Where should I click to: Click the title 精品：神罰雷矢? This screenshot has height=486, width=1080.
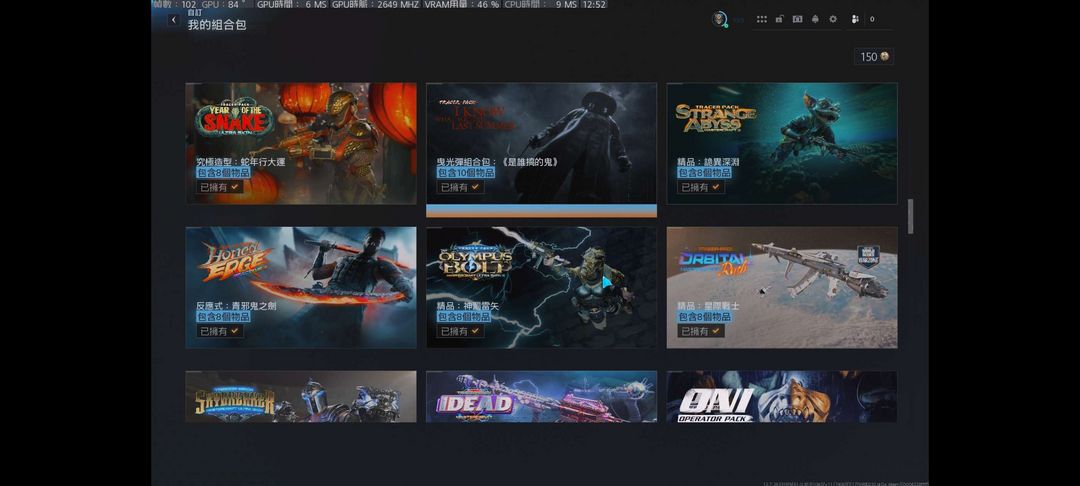point(468,306)
